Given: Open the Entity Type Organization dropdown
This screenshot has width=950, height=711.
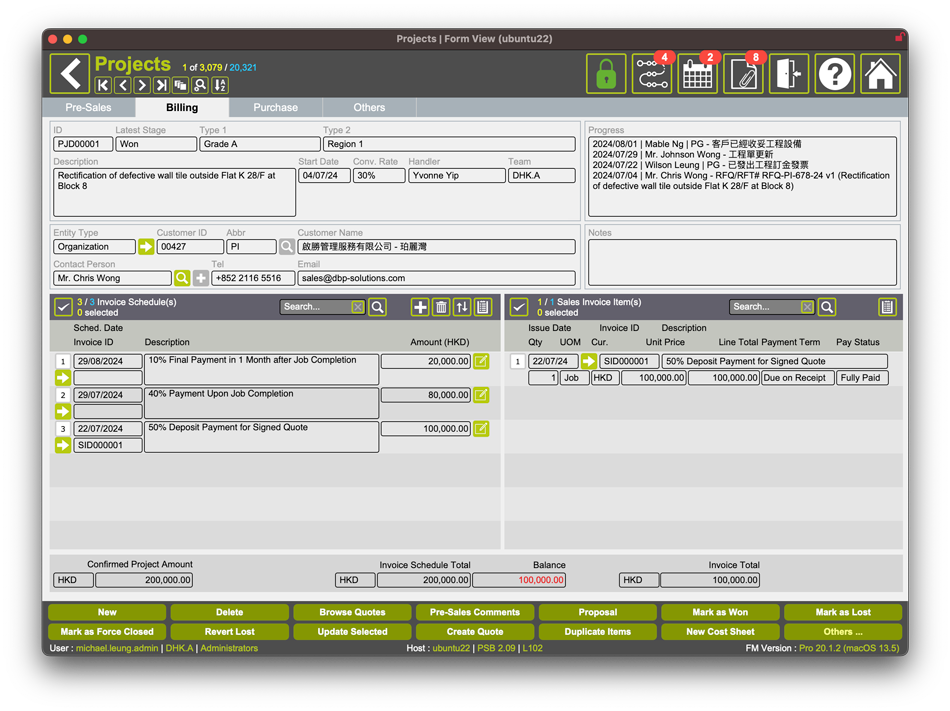Looking at the screenshot, I should 94,246.
